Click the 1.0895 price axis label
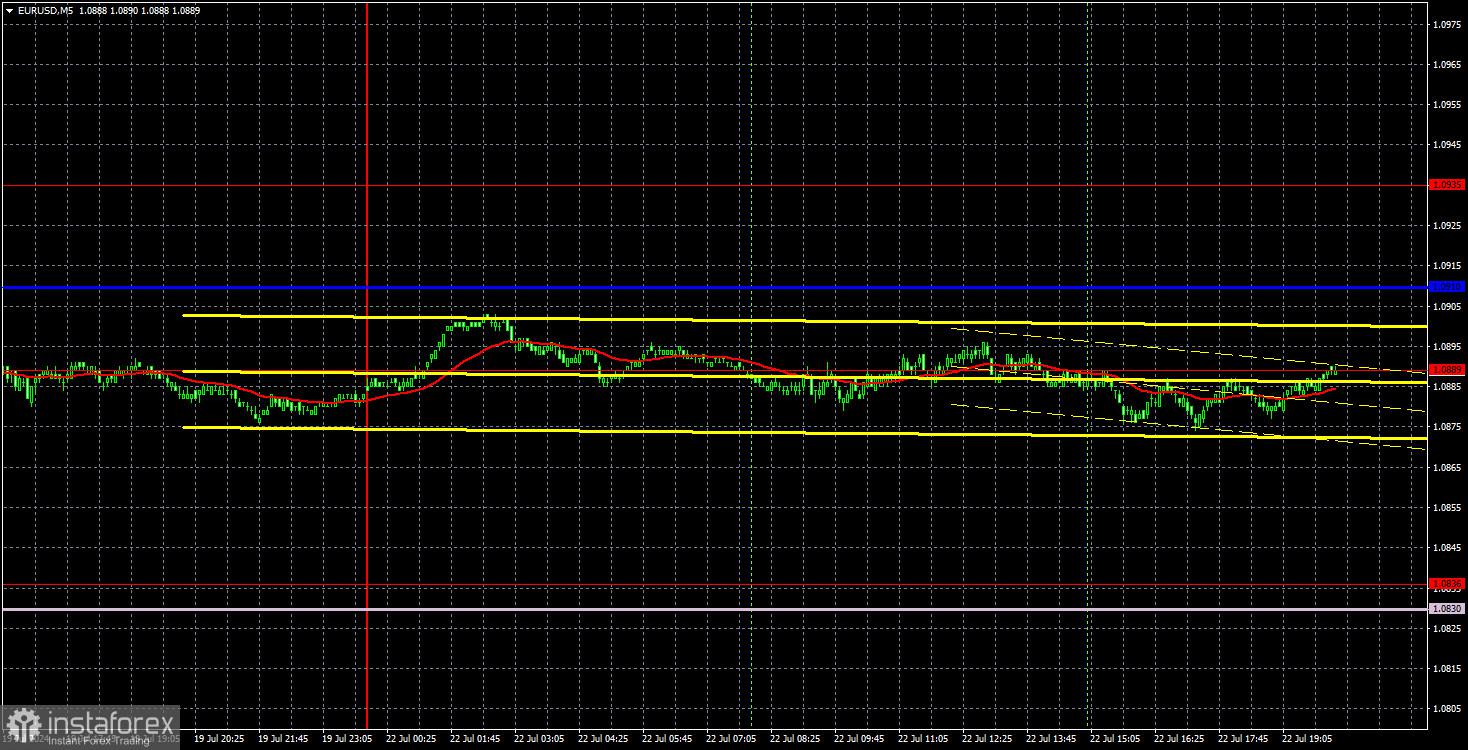Image resolution: width=1468 pixels, height=750 pixels. pos(1447,347)
